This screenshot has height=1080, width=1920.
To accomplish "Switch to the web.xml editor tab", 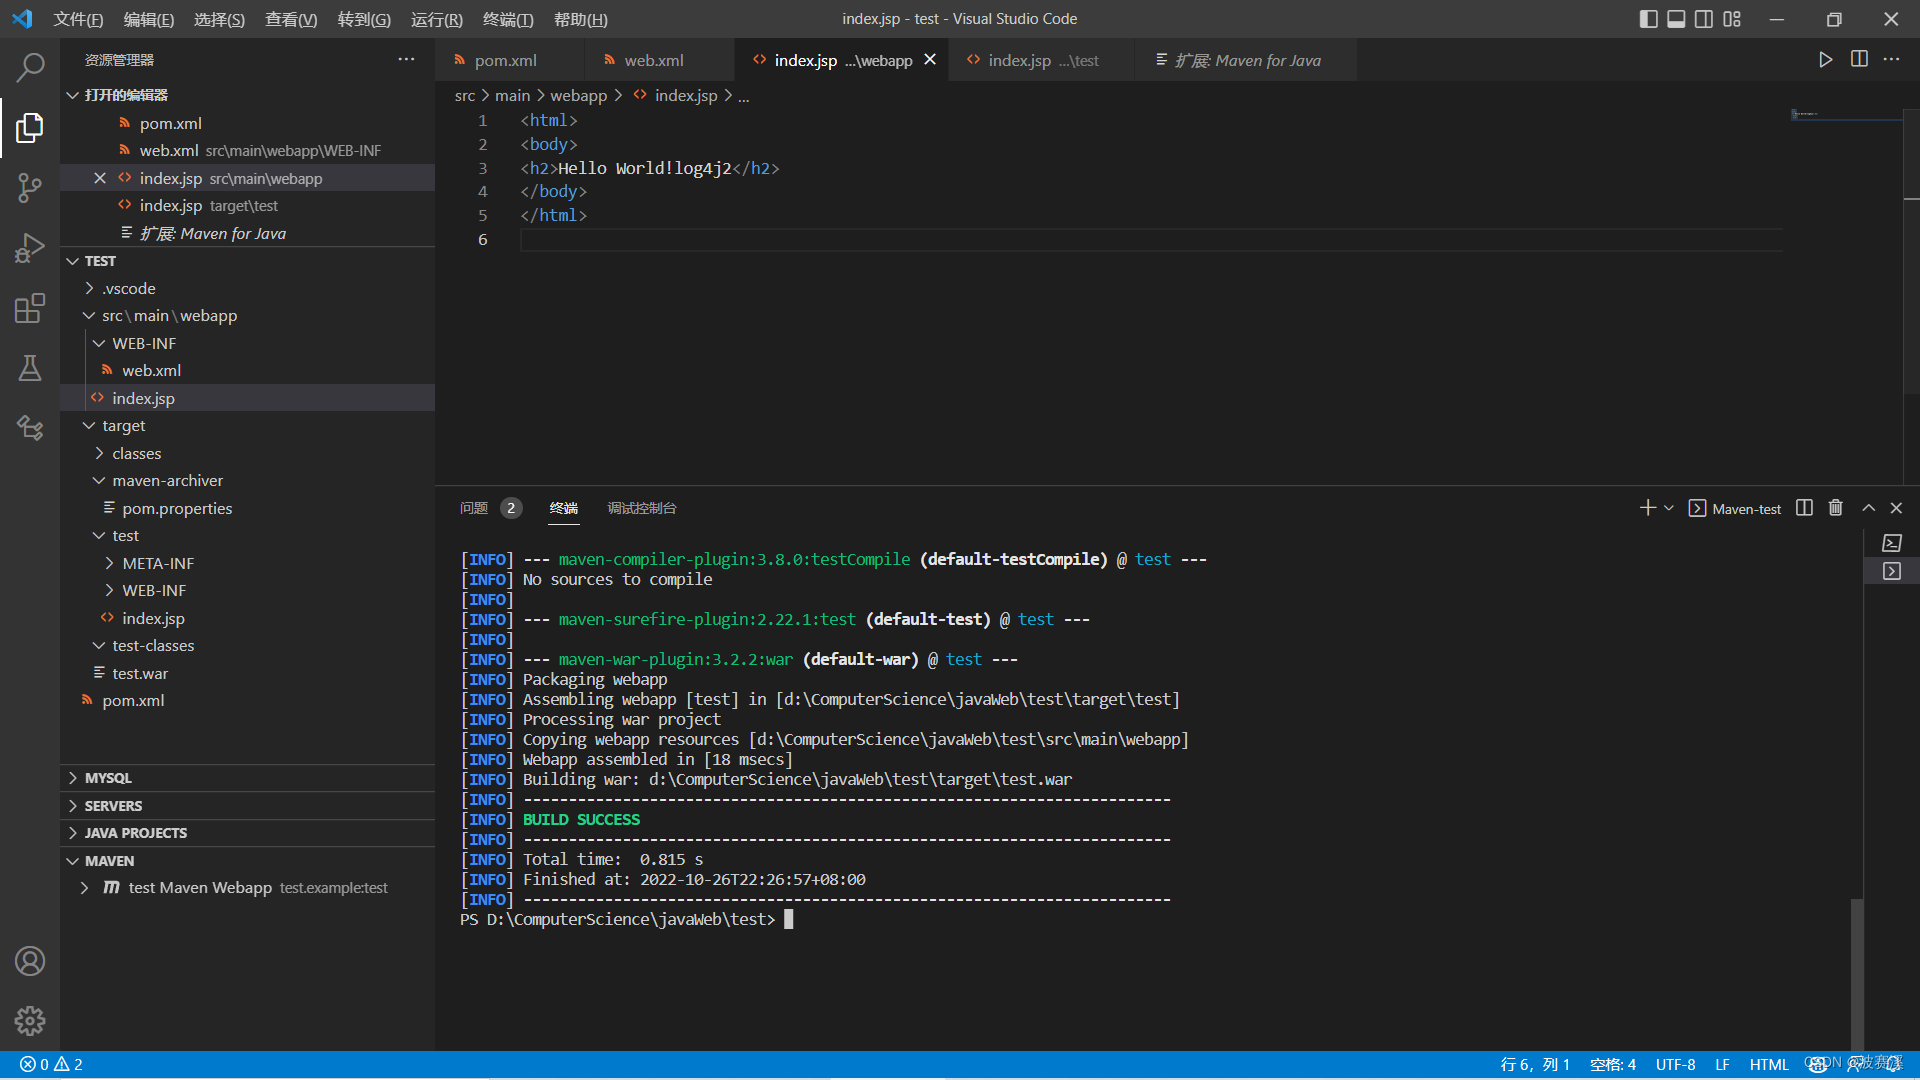I will (660, 60).
